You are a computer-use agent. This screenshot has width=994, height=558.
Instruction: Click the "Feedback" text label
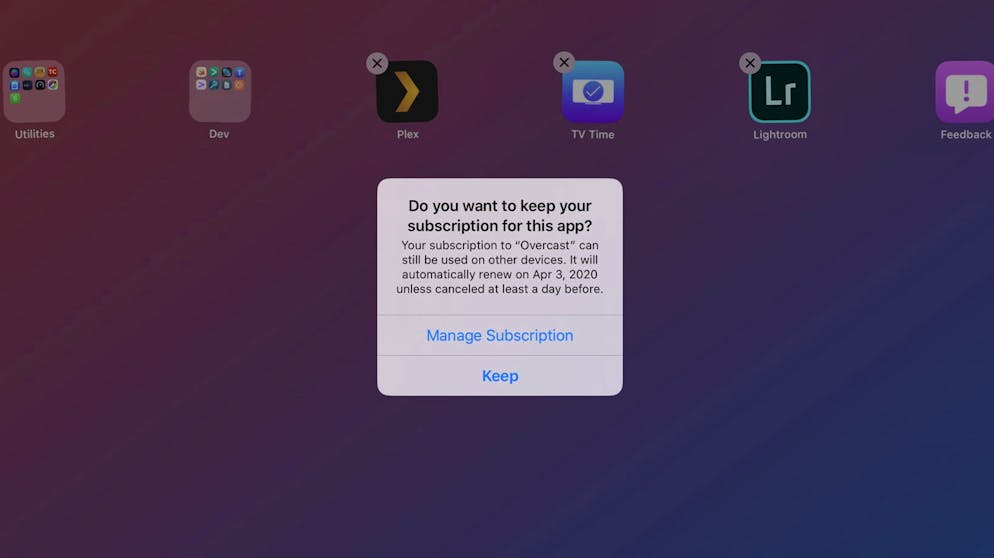click(965, 134)
